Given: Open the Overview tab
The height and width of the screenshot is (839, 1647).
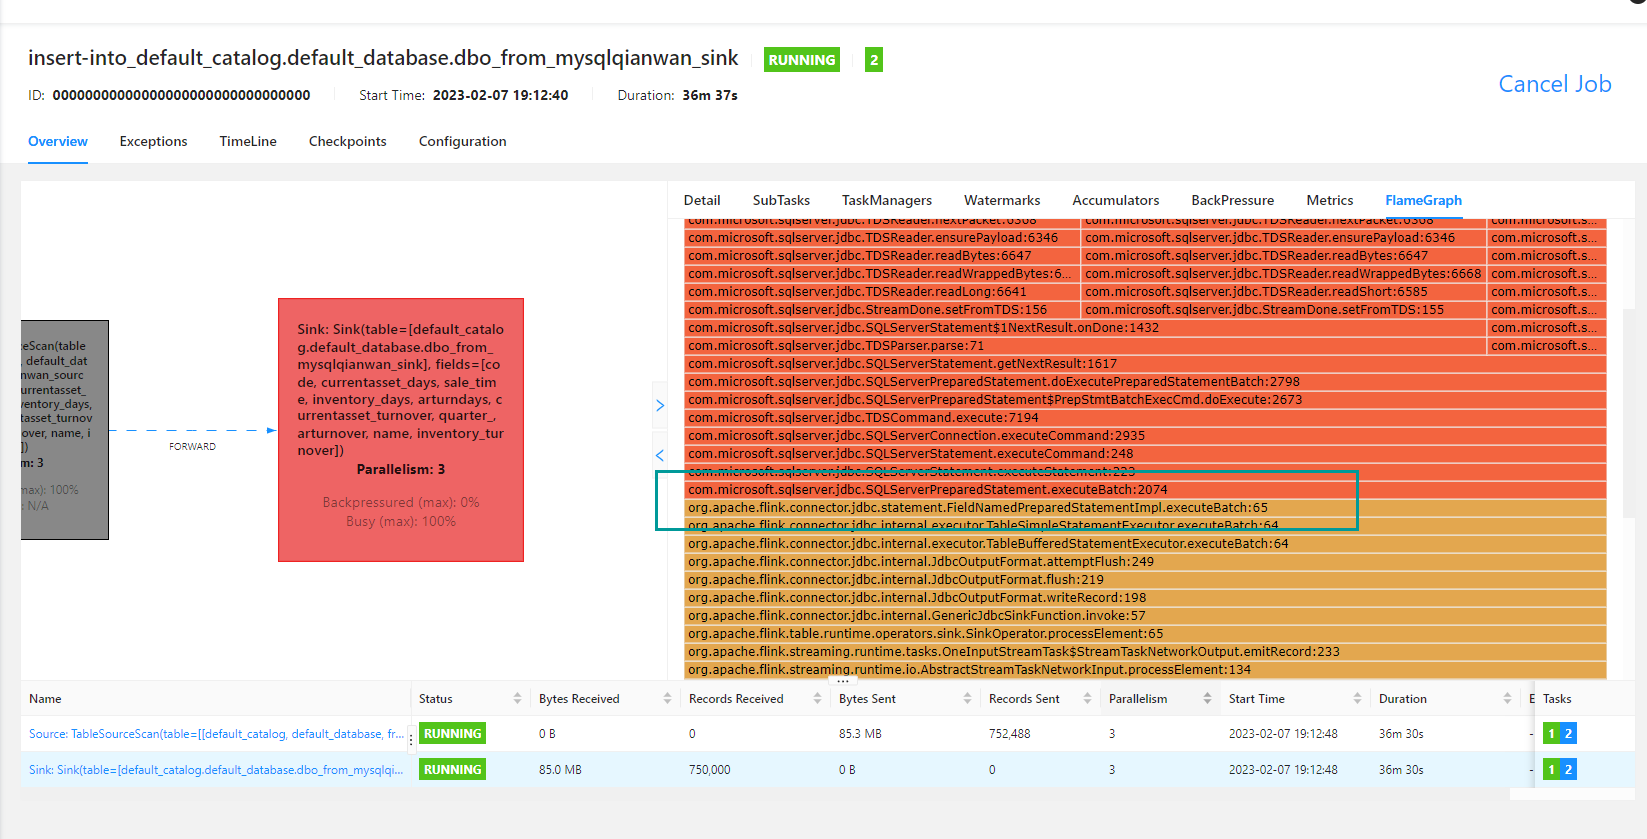Looking at the screenshot, I should (58, 141).
